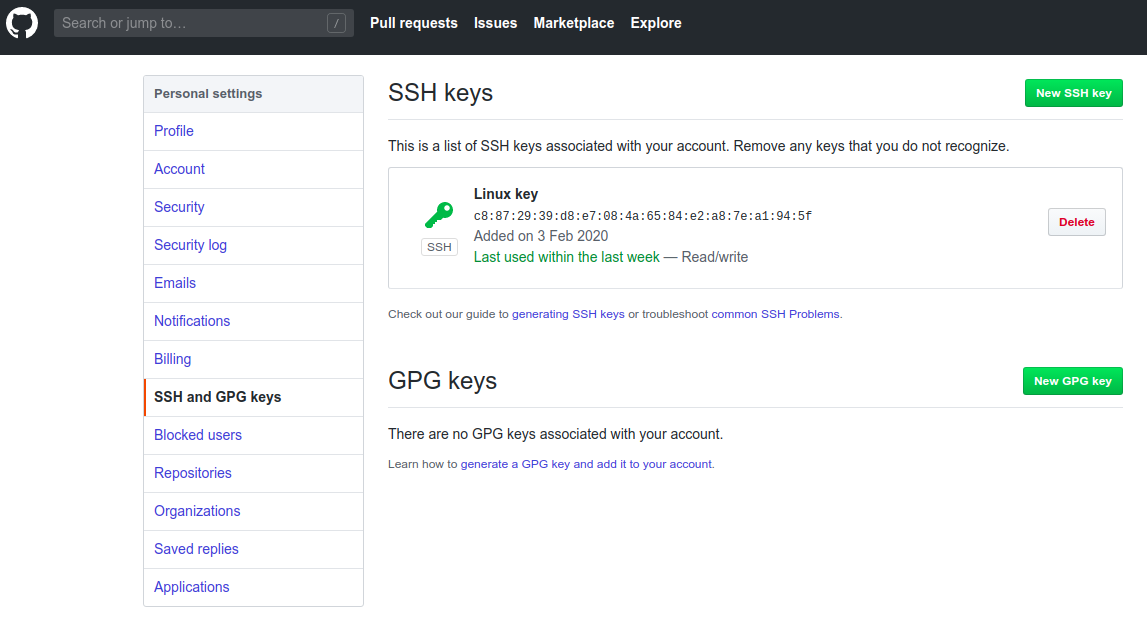Delete the Linux key
Screen dimensions: 1147x618
pos(1076,222)
